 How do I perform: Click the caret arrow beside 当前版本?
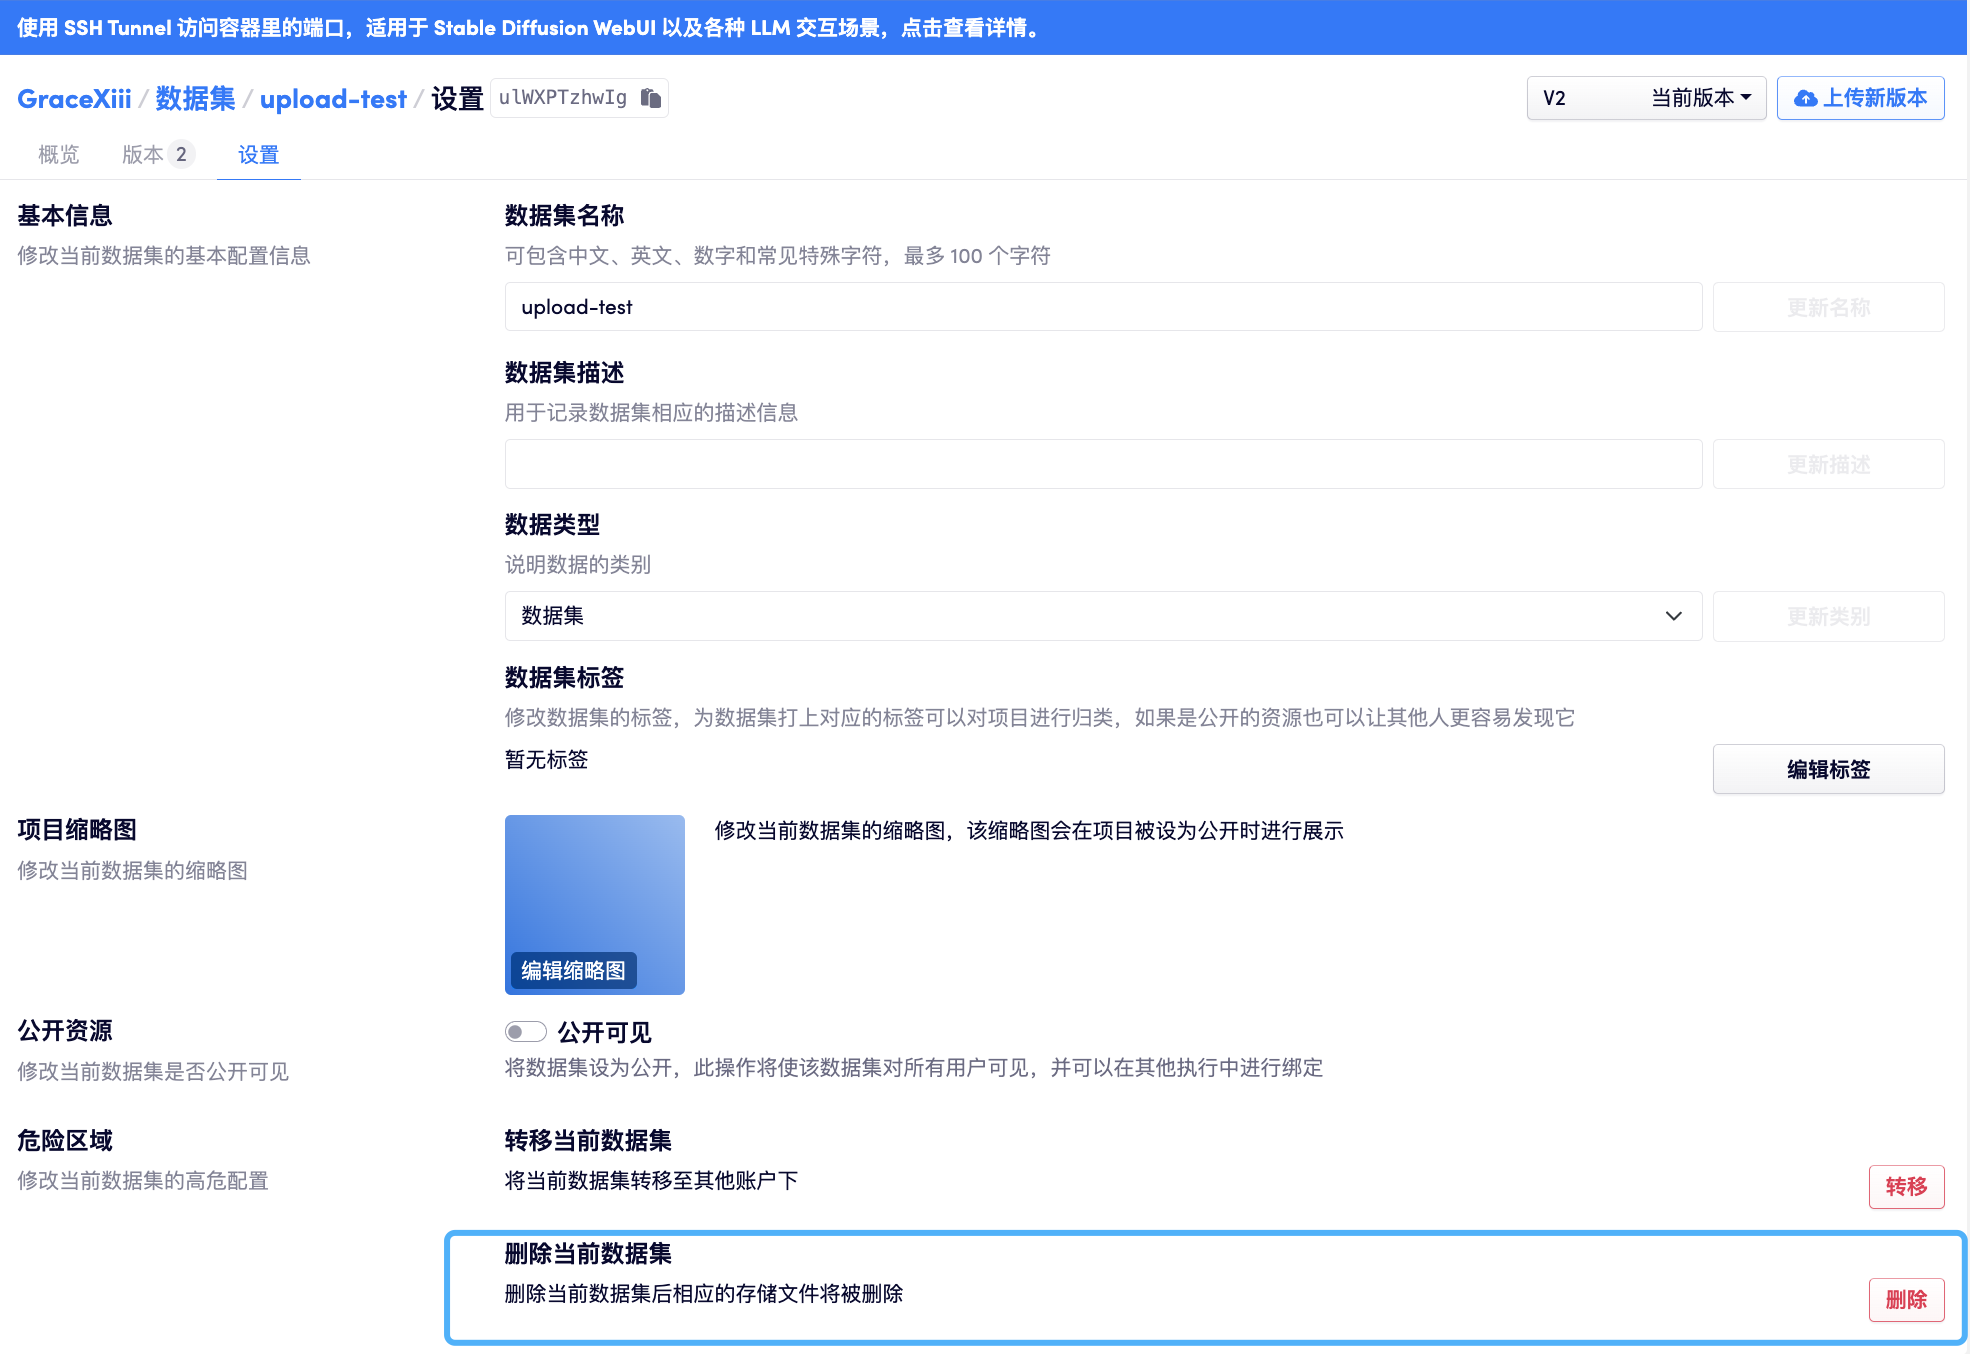pyautogui.click(x=1746, y=98)
